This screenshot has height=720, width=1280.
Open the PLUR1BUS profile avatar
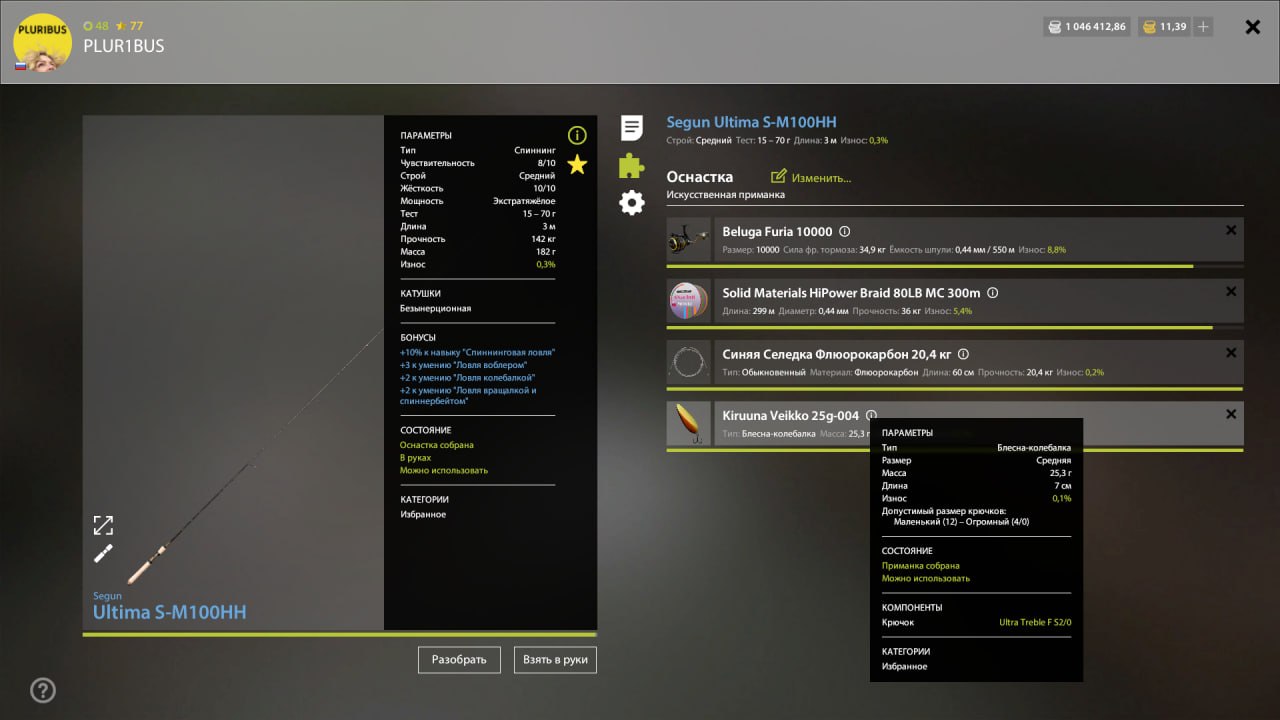coord(42,43)
